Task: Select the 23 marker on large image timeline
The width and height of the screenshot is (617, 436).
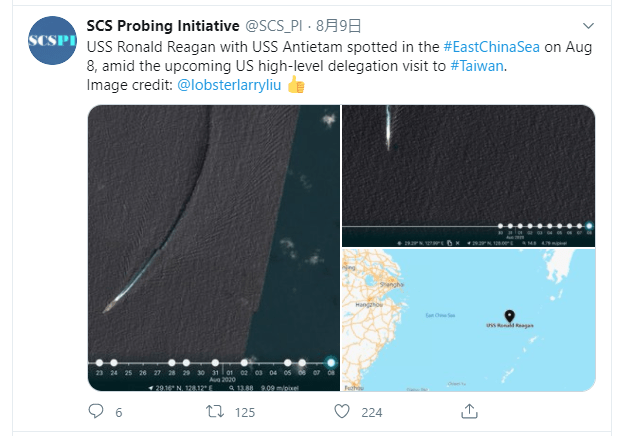Action: point(99,362)
